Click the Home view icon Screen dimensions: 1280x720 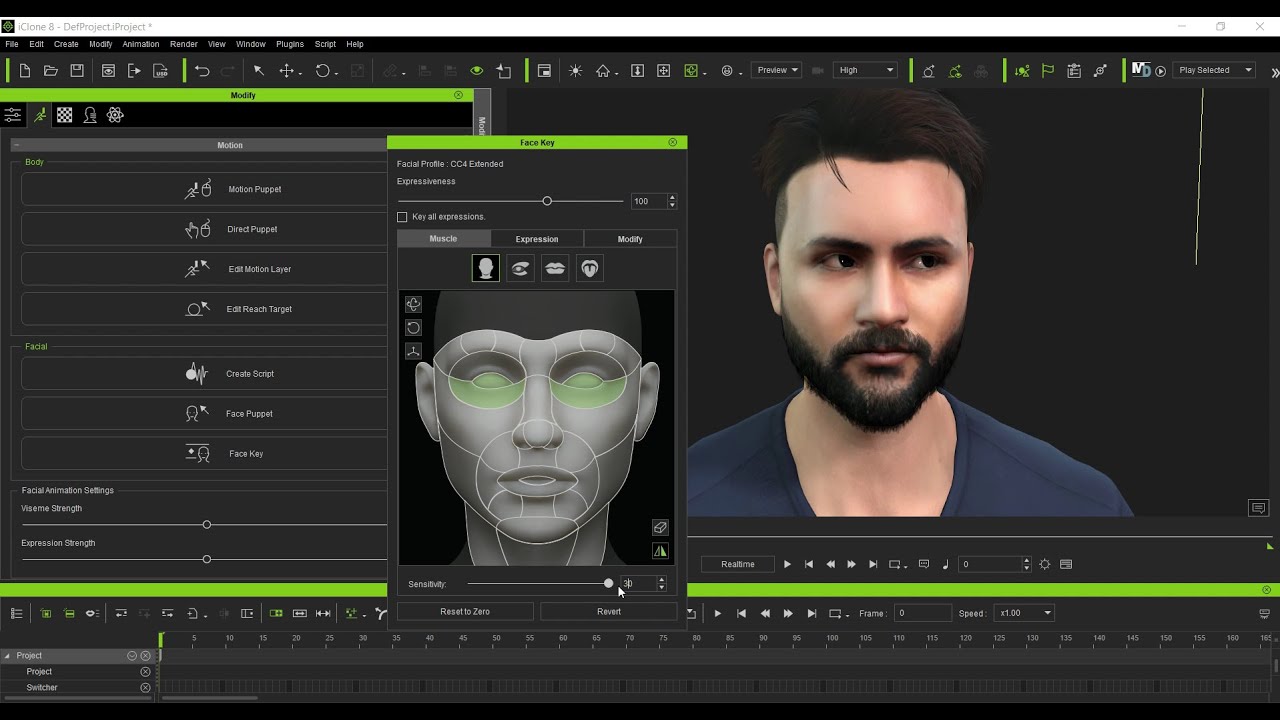click(x=603, y=70)
